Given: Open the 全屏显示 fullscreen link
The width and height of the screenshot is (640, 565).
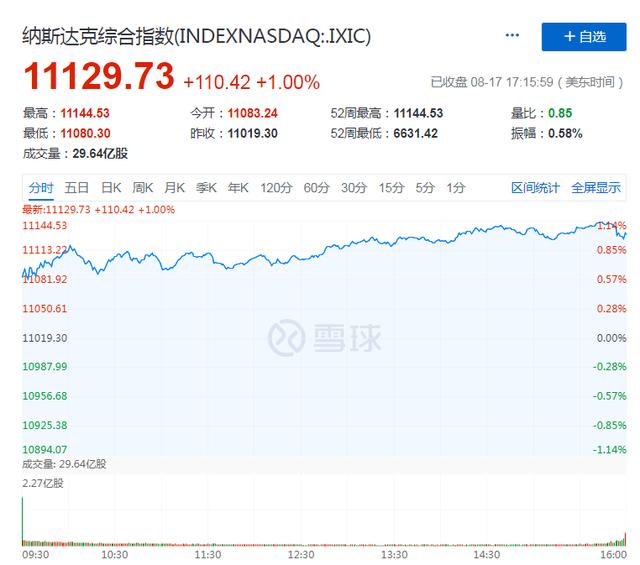Looking at the screenshot, I should tap(596, 188).
